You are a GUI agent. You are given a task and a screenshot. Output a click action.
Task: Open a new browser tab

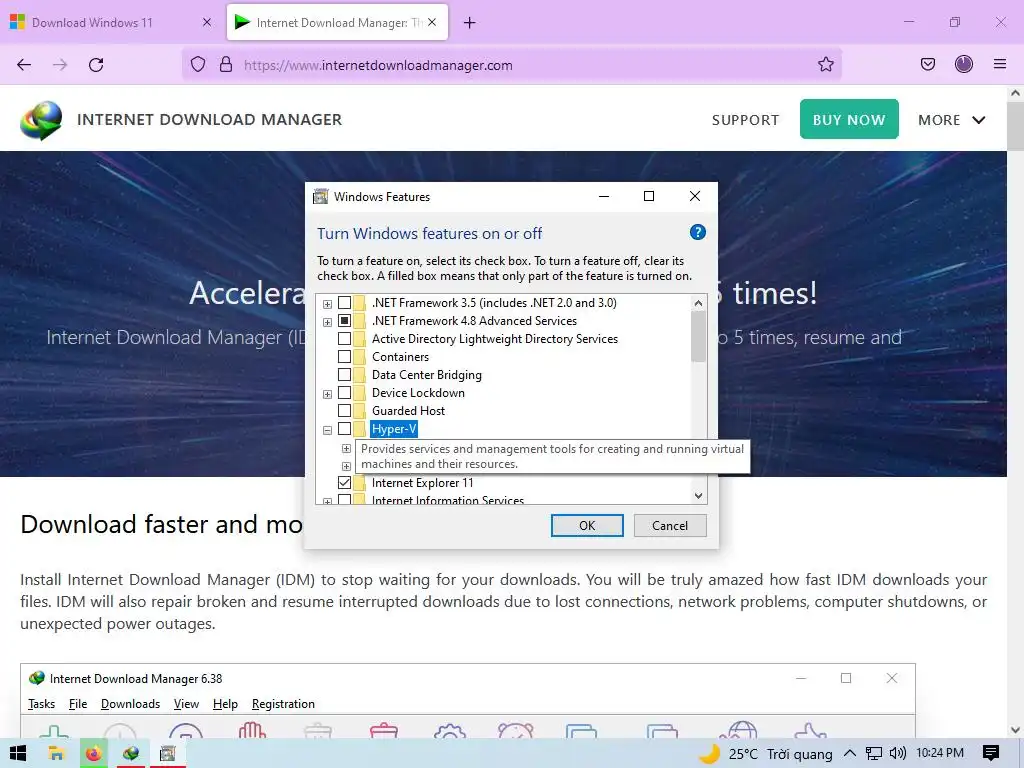coord(470,23)
